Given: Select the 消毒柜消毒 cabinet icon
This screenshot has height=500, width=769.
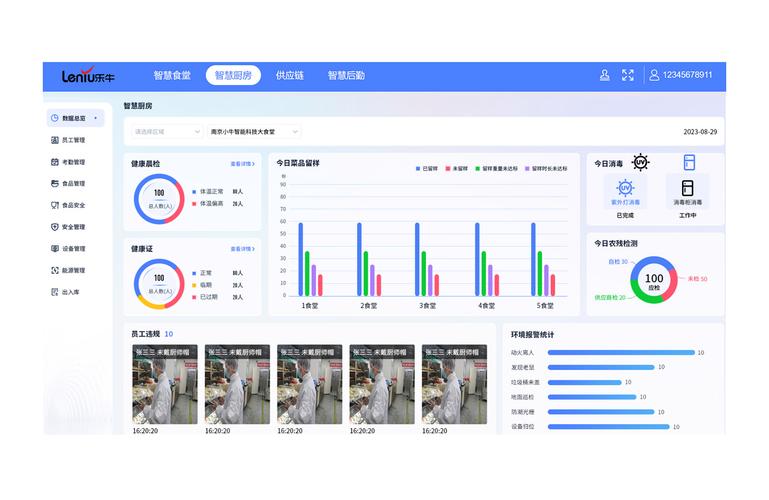Looking at the screenshot, I should tap(687, 188).
